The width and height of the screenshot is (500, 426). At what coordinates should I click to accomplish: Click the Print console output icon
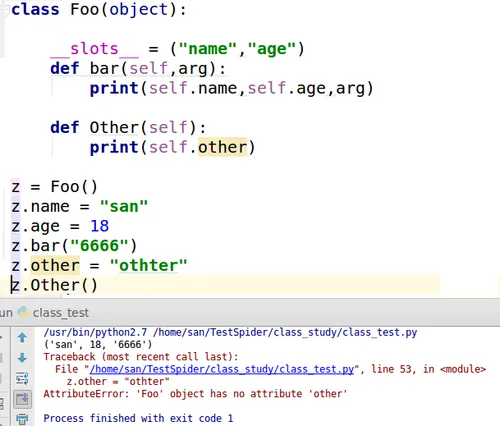(22, 419)
